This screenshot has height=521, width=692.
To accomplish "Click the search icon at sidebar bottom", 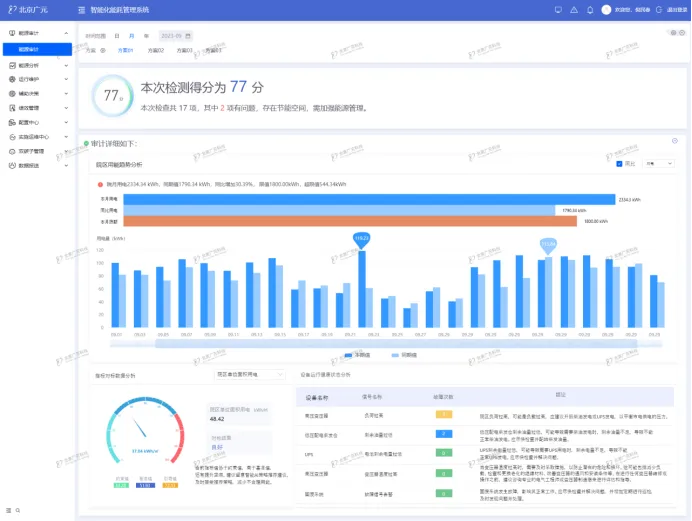I will tap(18, 510).
